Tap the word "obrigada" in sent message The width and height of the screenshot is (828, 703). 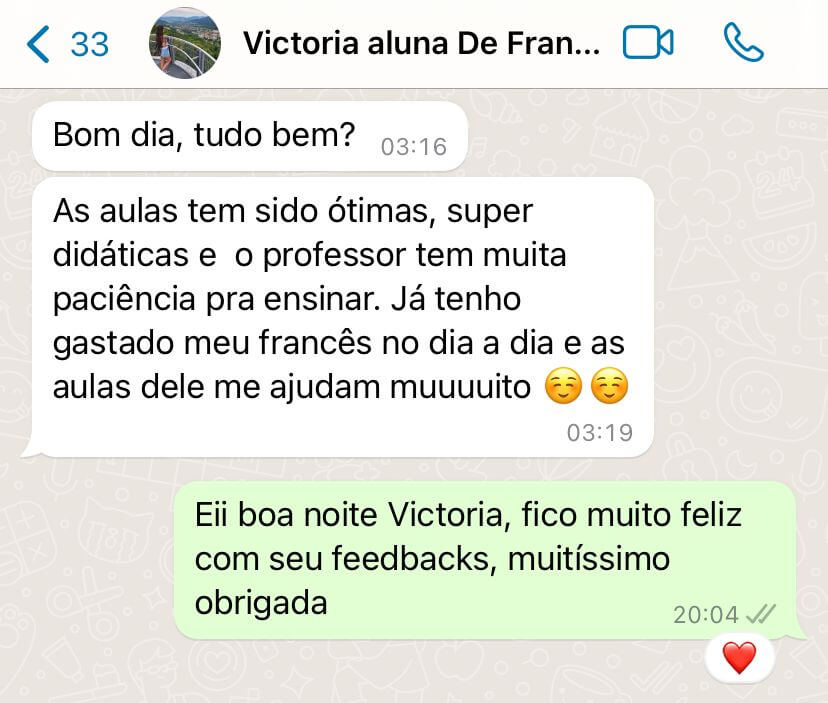(x=261, y=604)
